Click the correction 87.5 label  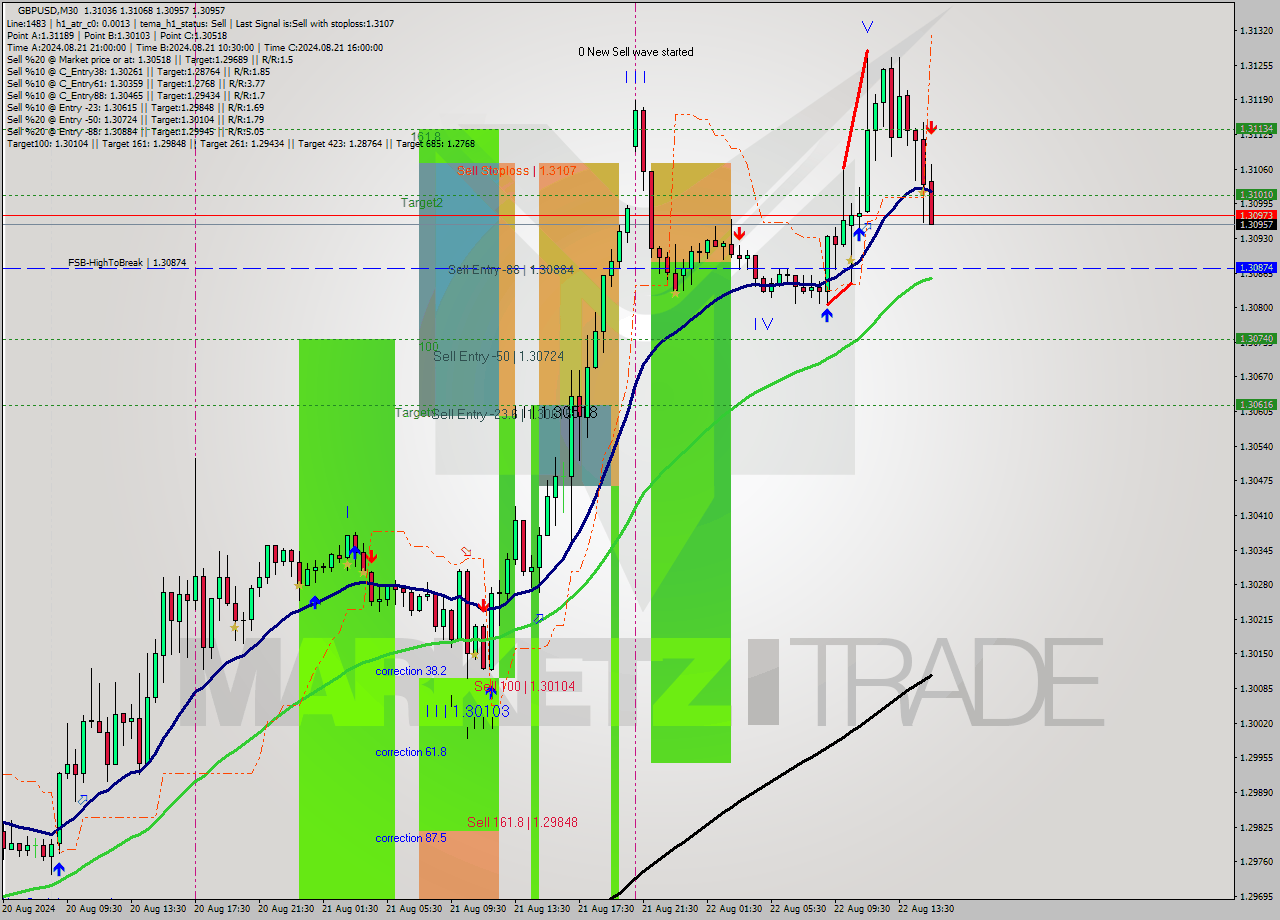pyautogui.click(x=411, y=838)
